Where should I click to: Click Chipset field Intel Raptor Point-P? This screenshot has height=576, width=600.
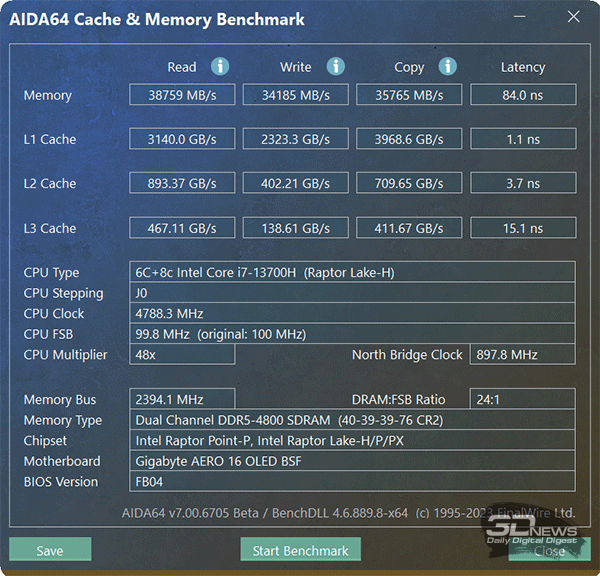[x=352, y=441]
